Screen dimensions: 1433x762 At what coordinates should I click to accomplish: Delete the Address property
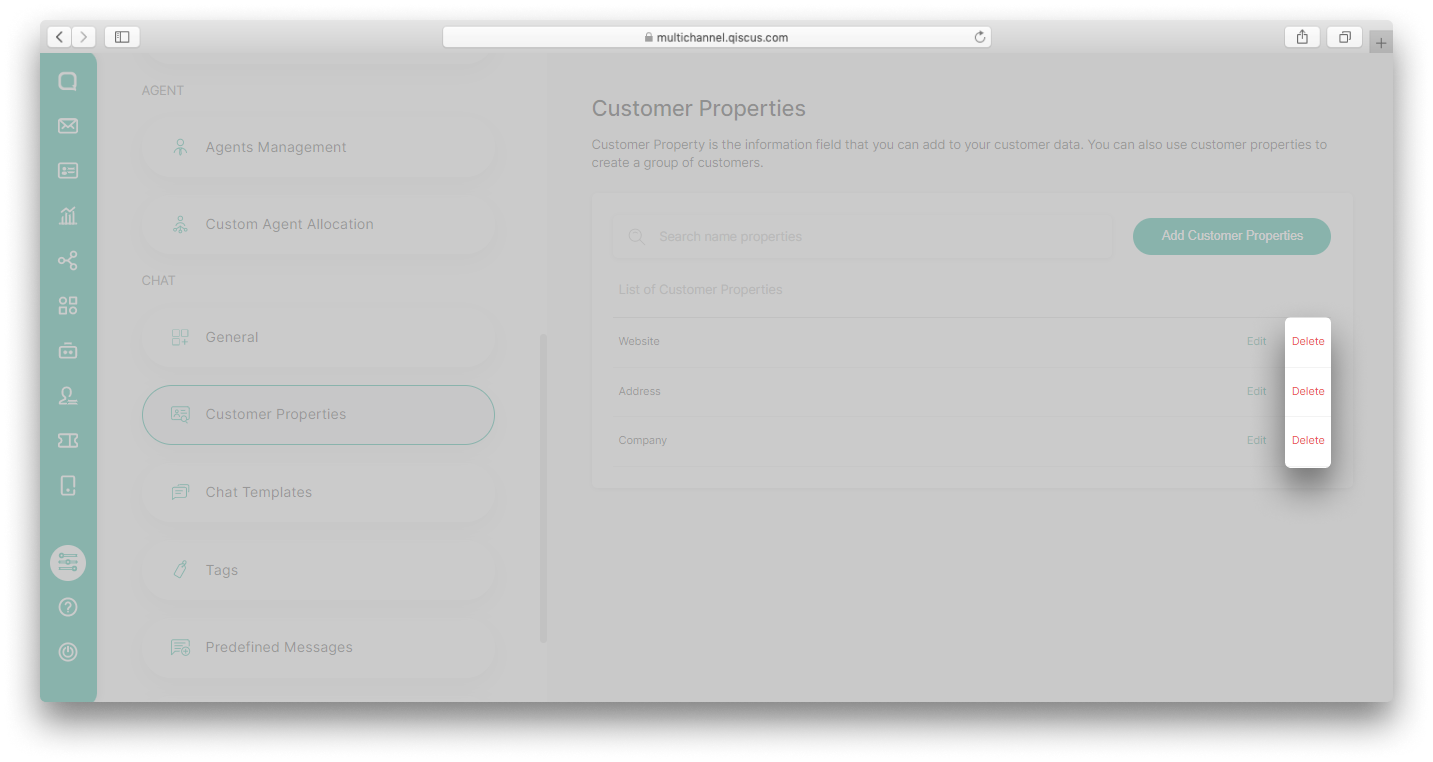[1308, 391]
